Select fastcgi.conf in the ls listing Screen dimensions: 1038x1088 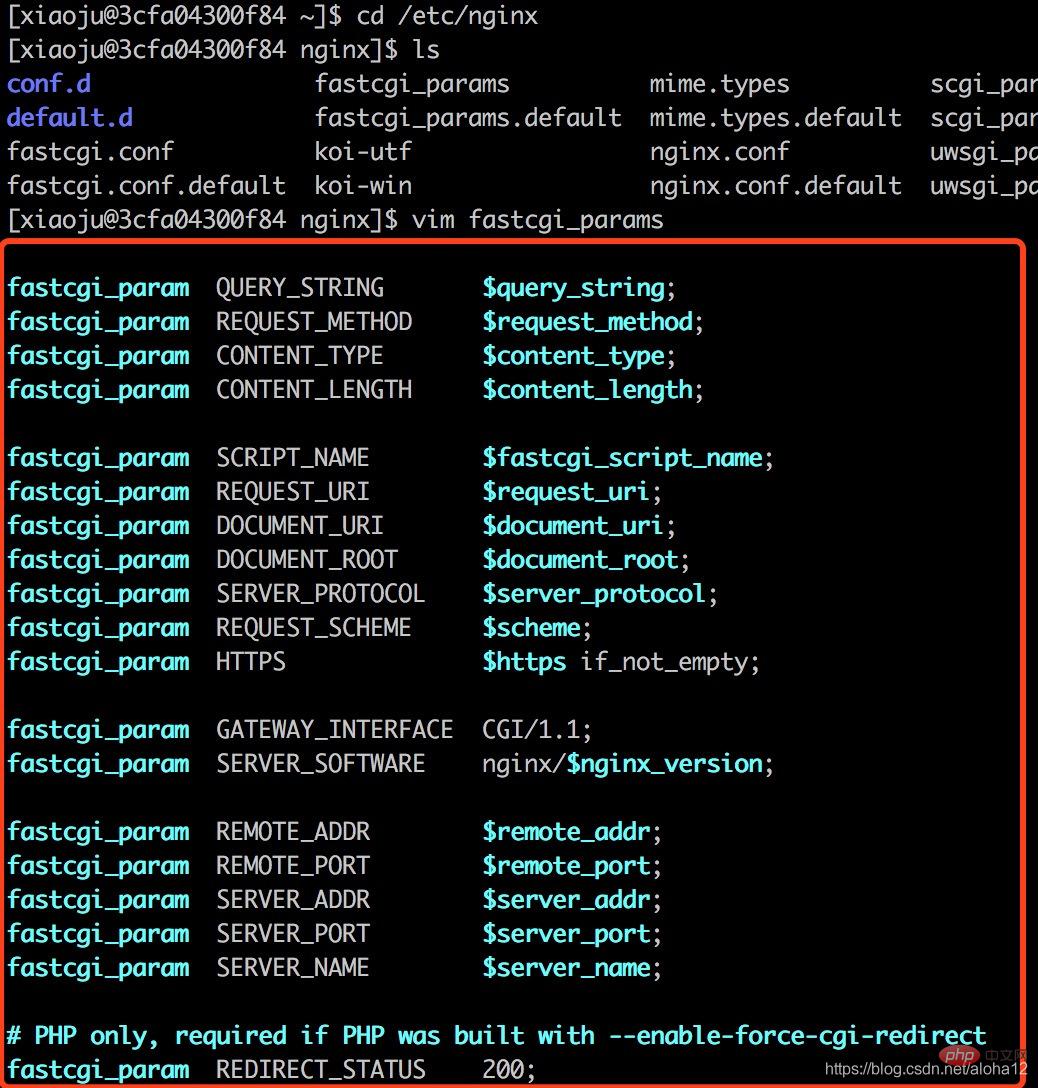(x=90, y=152)
